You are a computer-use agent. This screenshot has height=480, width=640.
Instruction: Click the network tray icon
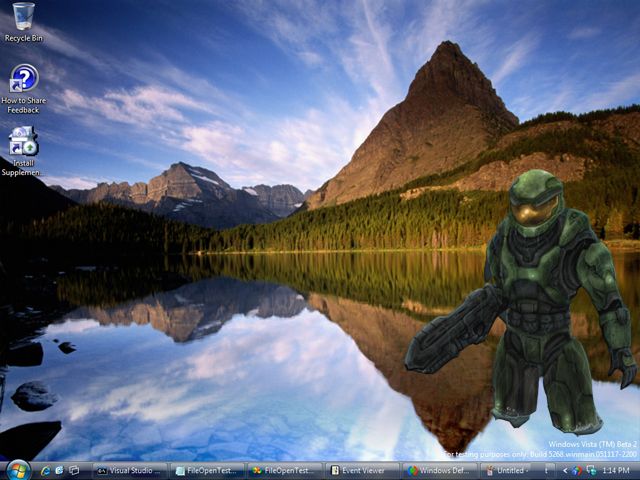(x=591, y=471)
